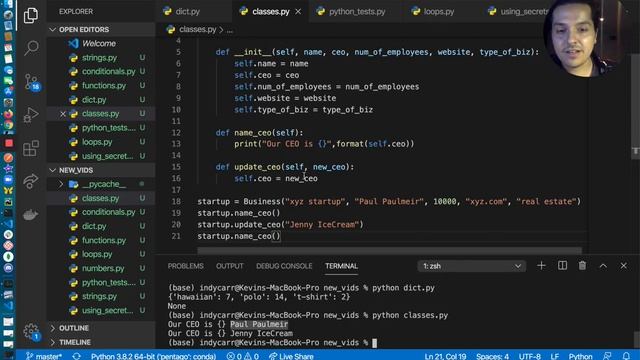Open classes.py in NEW_VIDS folder
The height and width of the screenshot is (360, 640).
point(100,198)
